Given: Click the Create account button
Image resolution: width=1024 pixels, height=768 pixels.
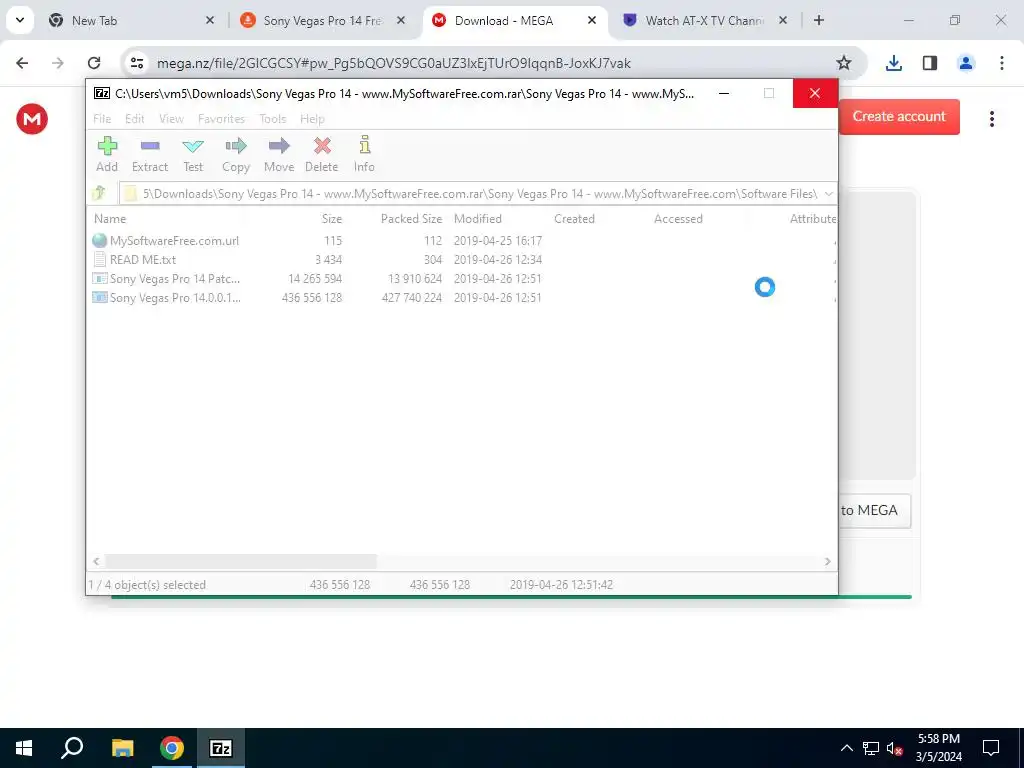Looking at the screenshot, I should (899, 116).
